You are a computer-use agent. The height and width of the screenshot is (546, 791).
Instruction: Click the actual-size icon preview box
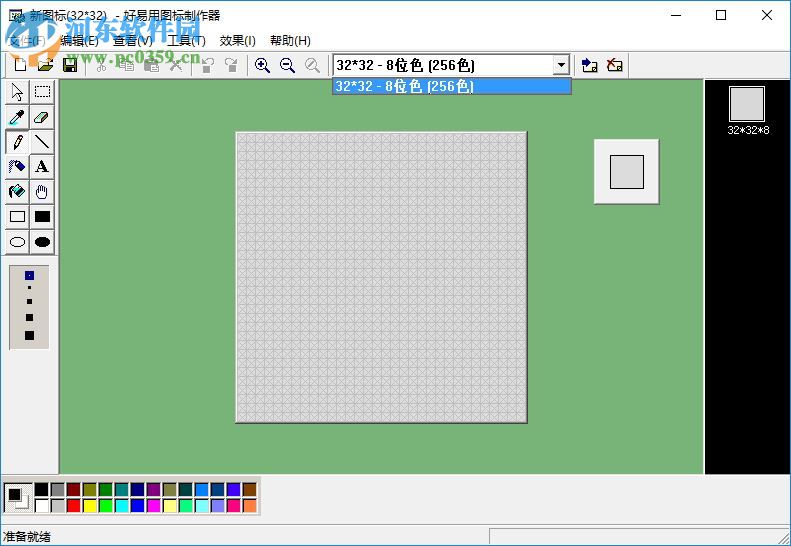(x=627, y=172)
